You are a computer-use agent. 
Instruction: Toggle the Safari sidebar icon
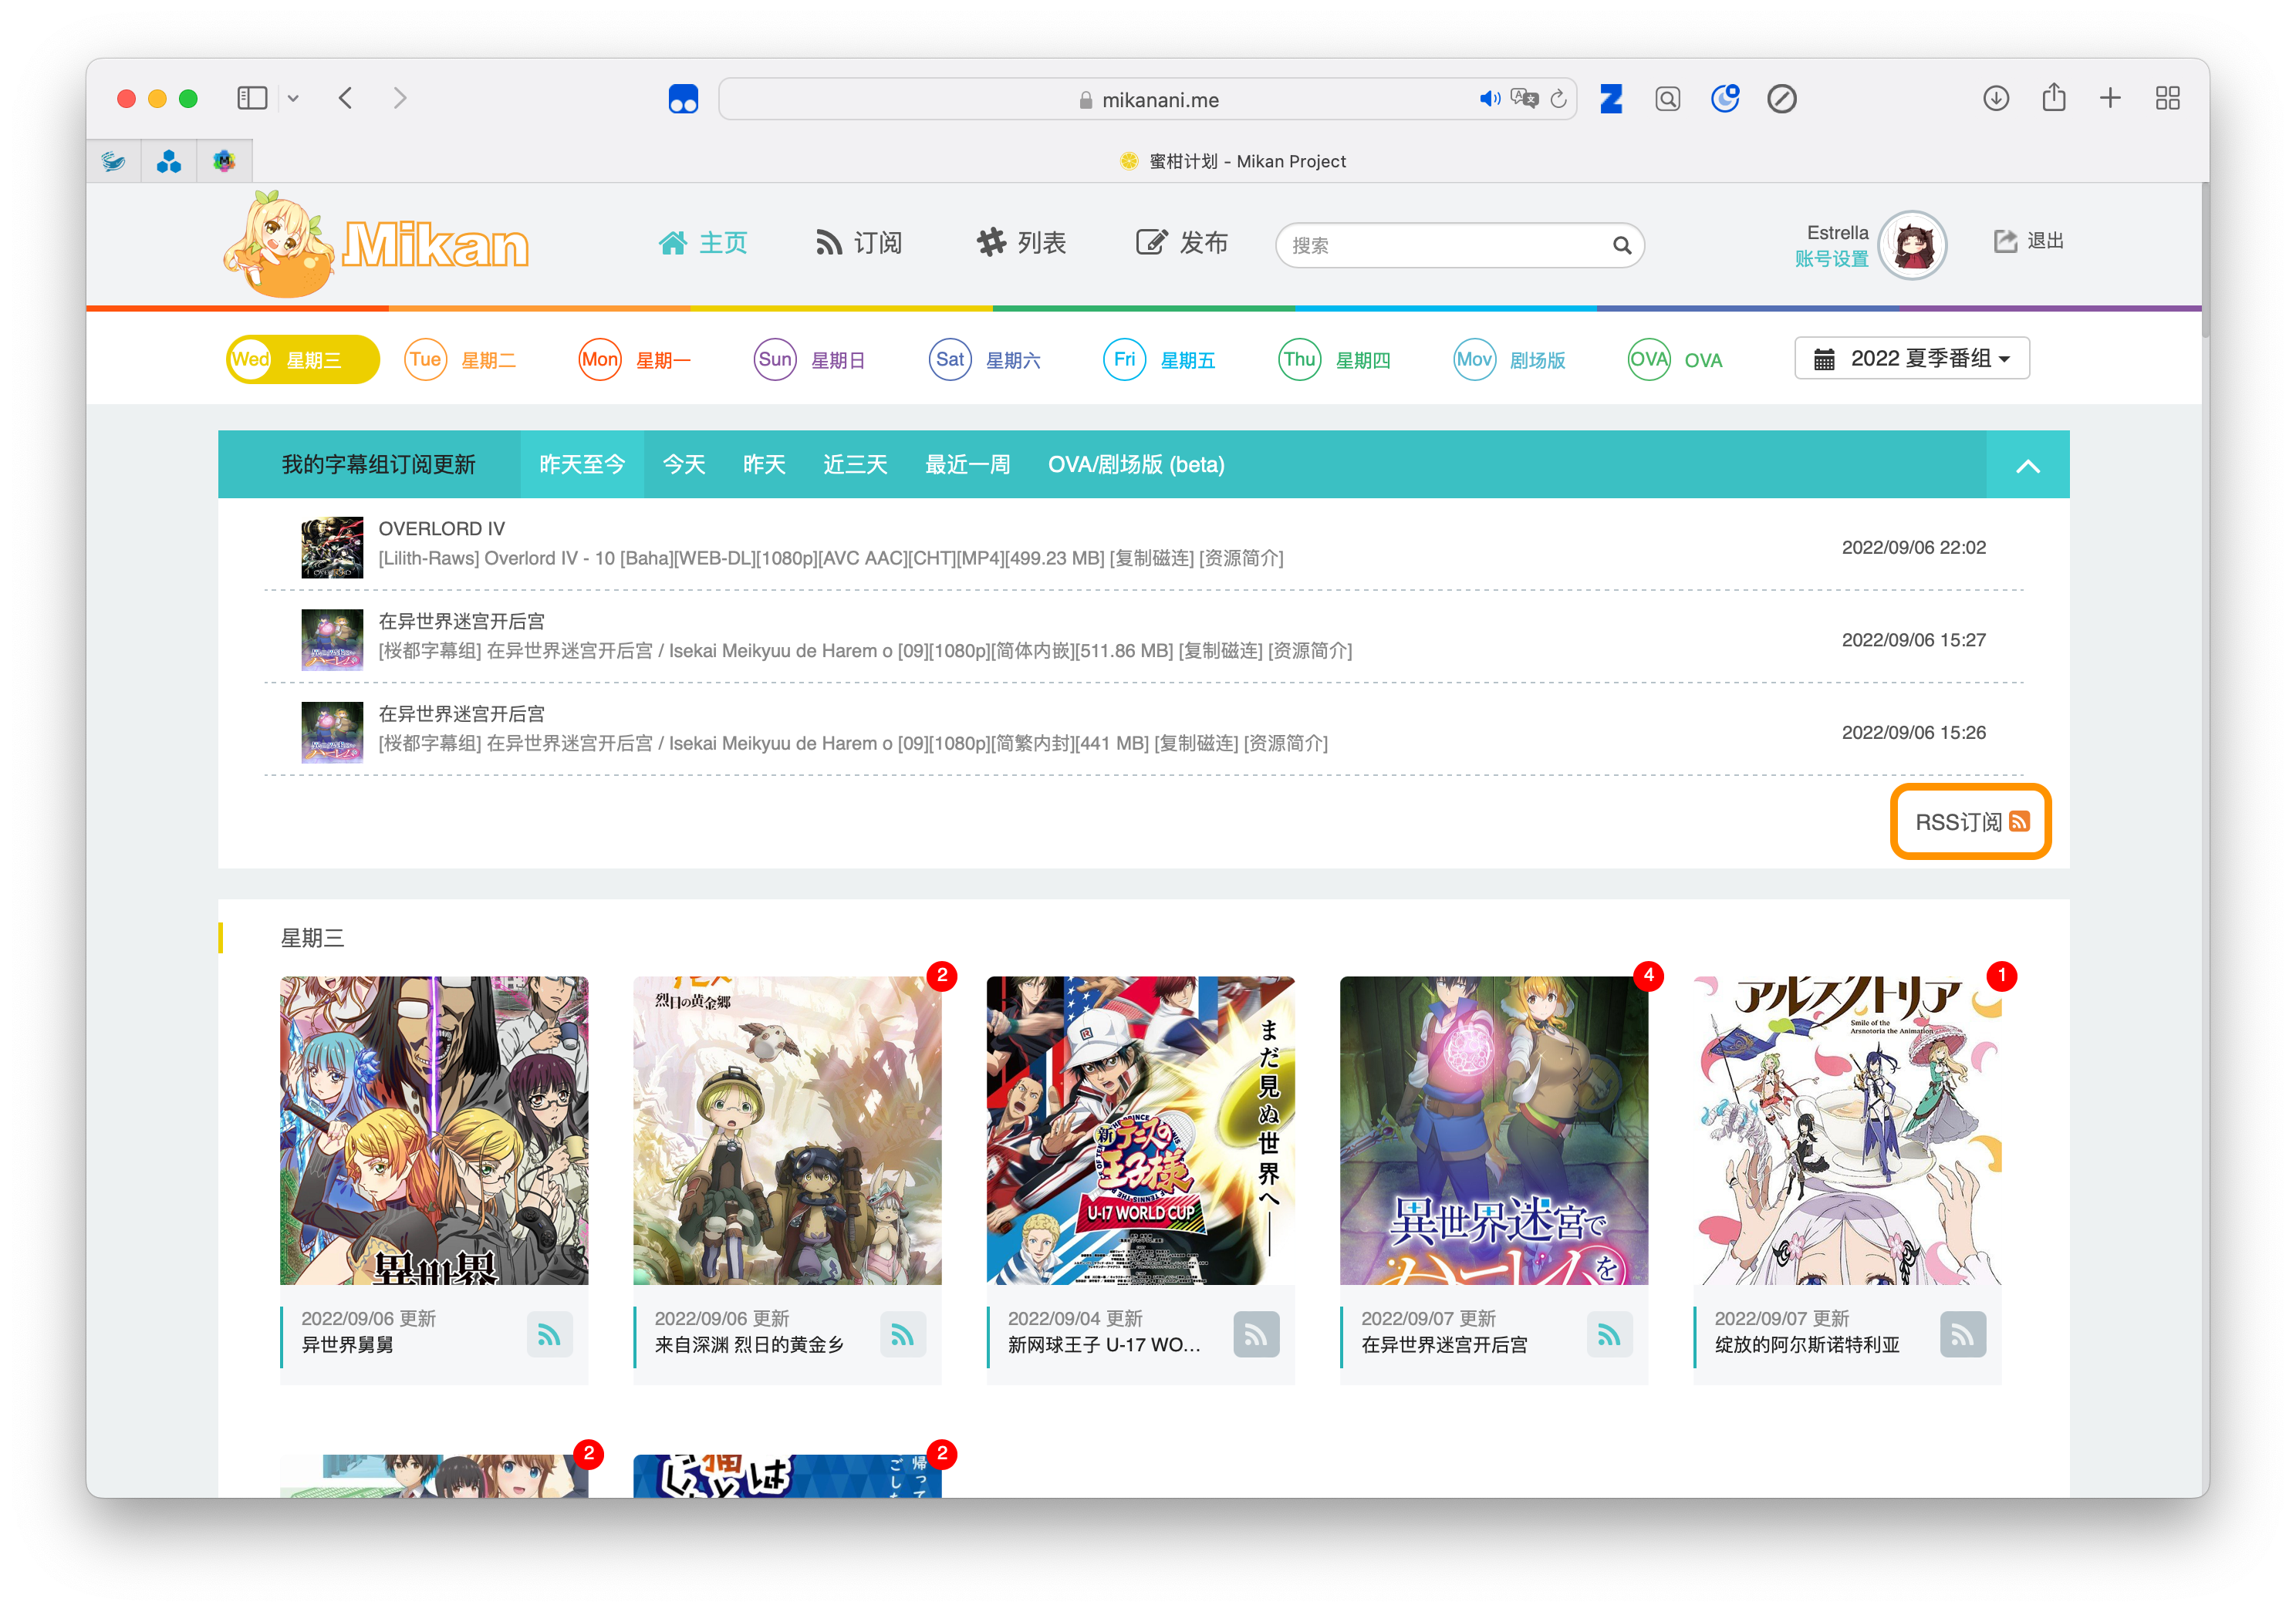(252, 98)
